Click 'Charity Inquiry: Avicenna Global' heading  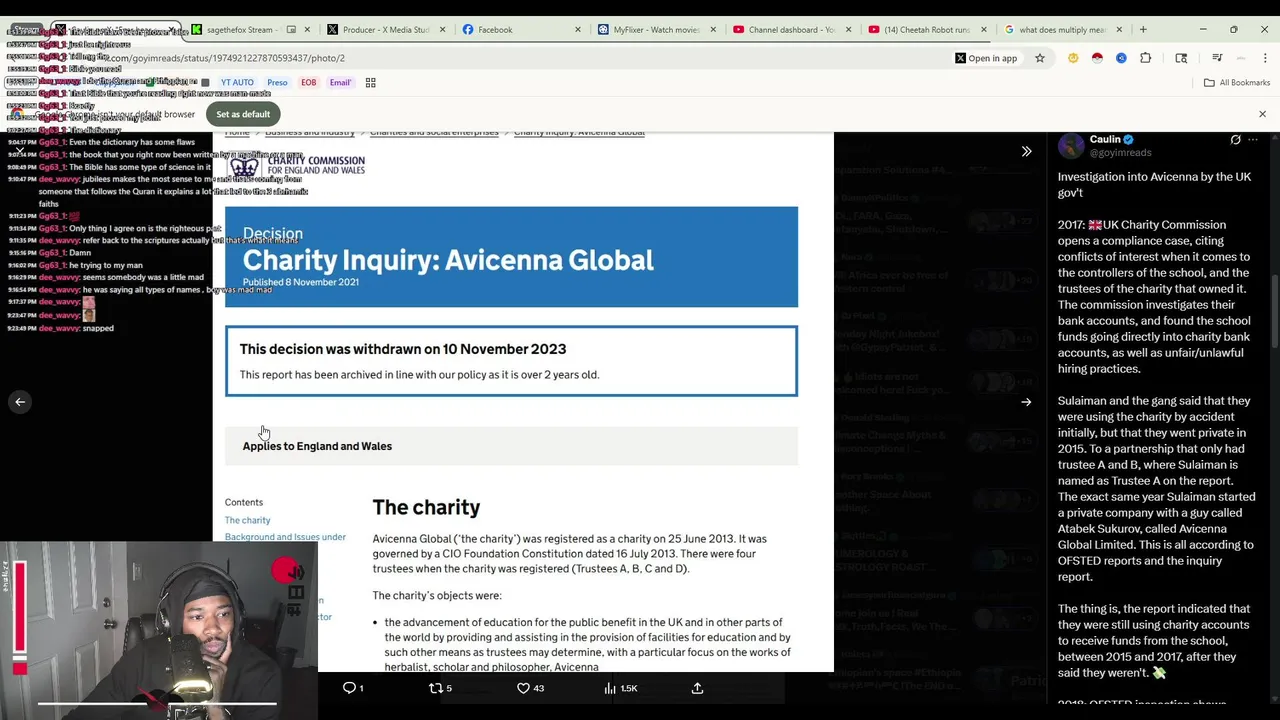coord(447,260)
